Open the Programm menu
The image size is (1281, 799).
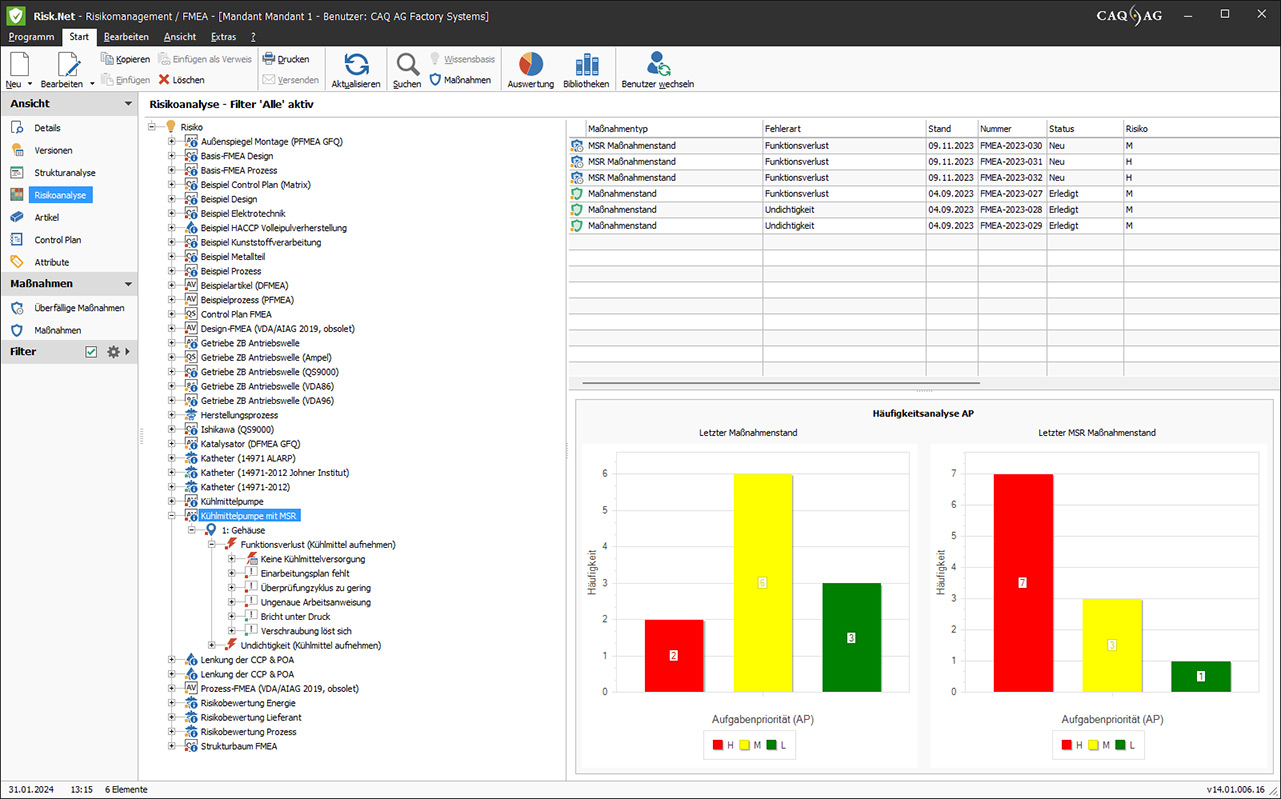pyautogui.click(x=31, y=37)
